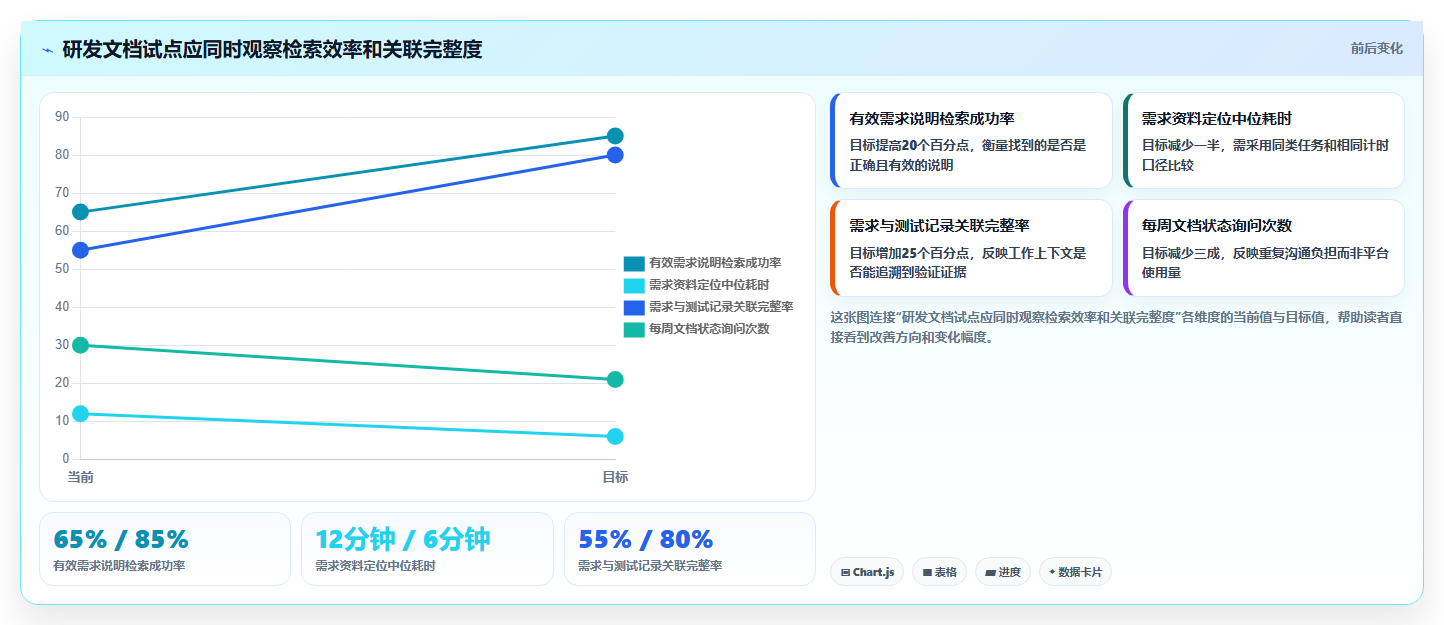Screen dimensions: 1444x625
Task: Click legend text 每周文档状态询问次数
Action: 709,329
